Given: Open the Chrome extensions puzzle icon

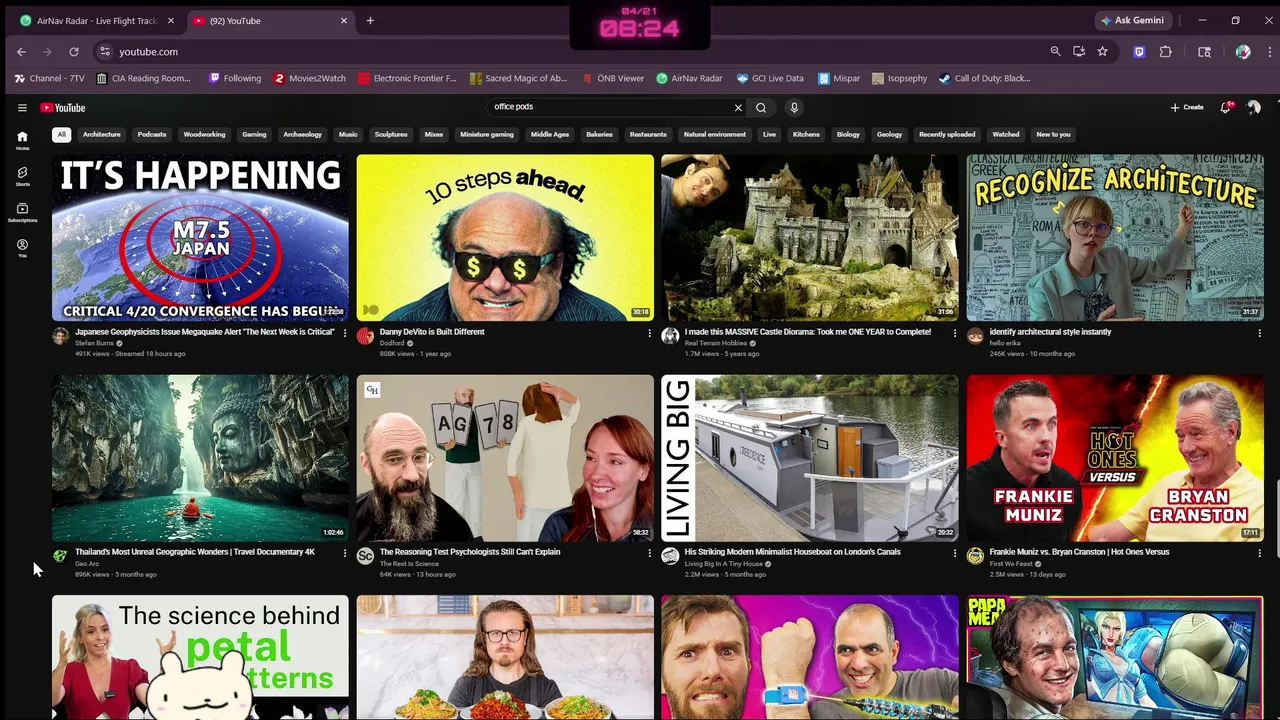Looking at the screenshot, I should tap(1166, 52).
